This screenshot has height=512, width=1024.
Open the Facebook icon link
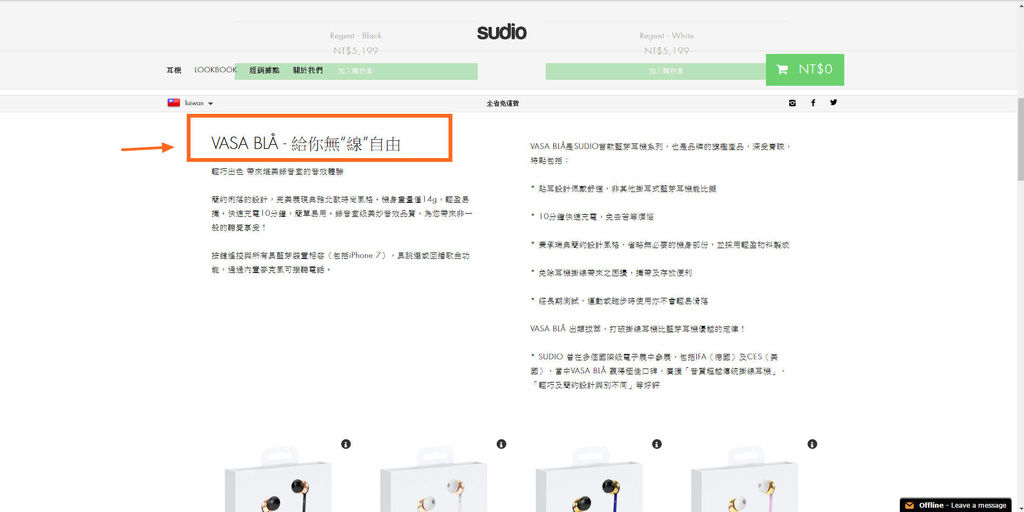click(x=813, y=103)
